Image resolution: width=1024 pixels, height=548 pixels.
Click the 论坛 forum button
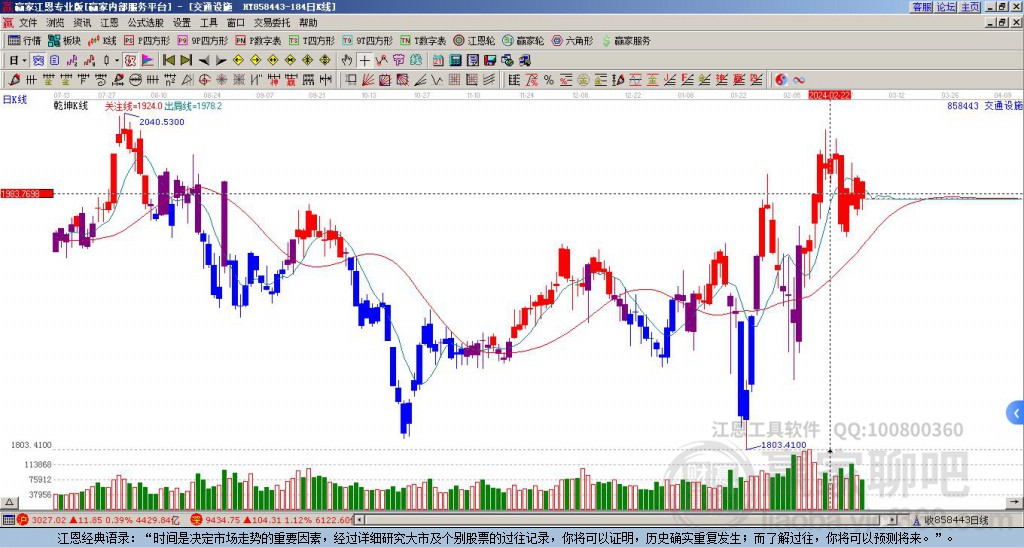[x=946, y=7]
